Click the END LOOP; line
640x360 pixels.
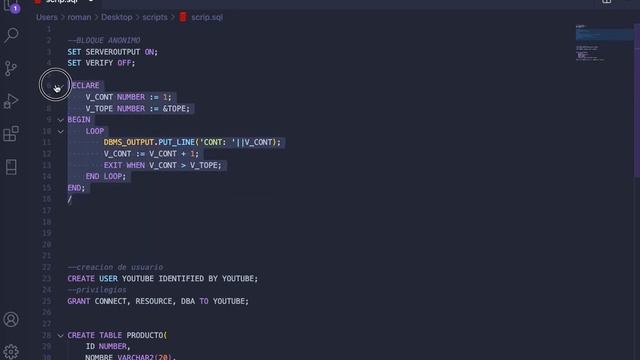pyautogui.click(x=106, y=176)
